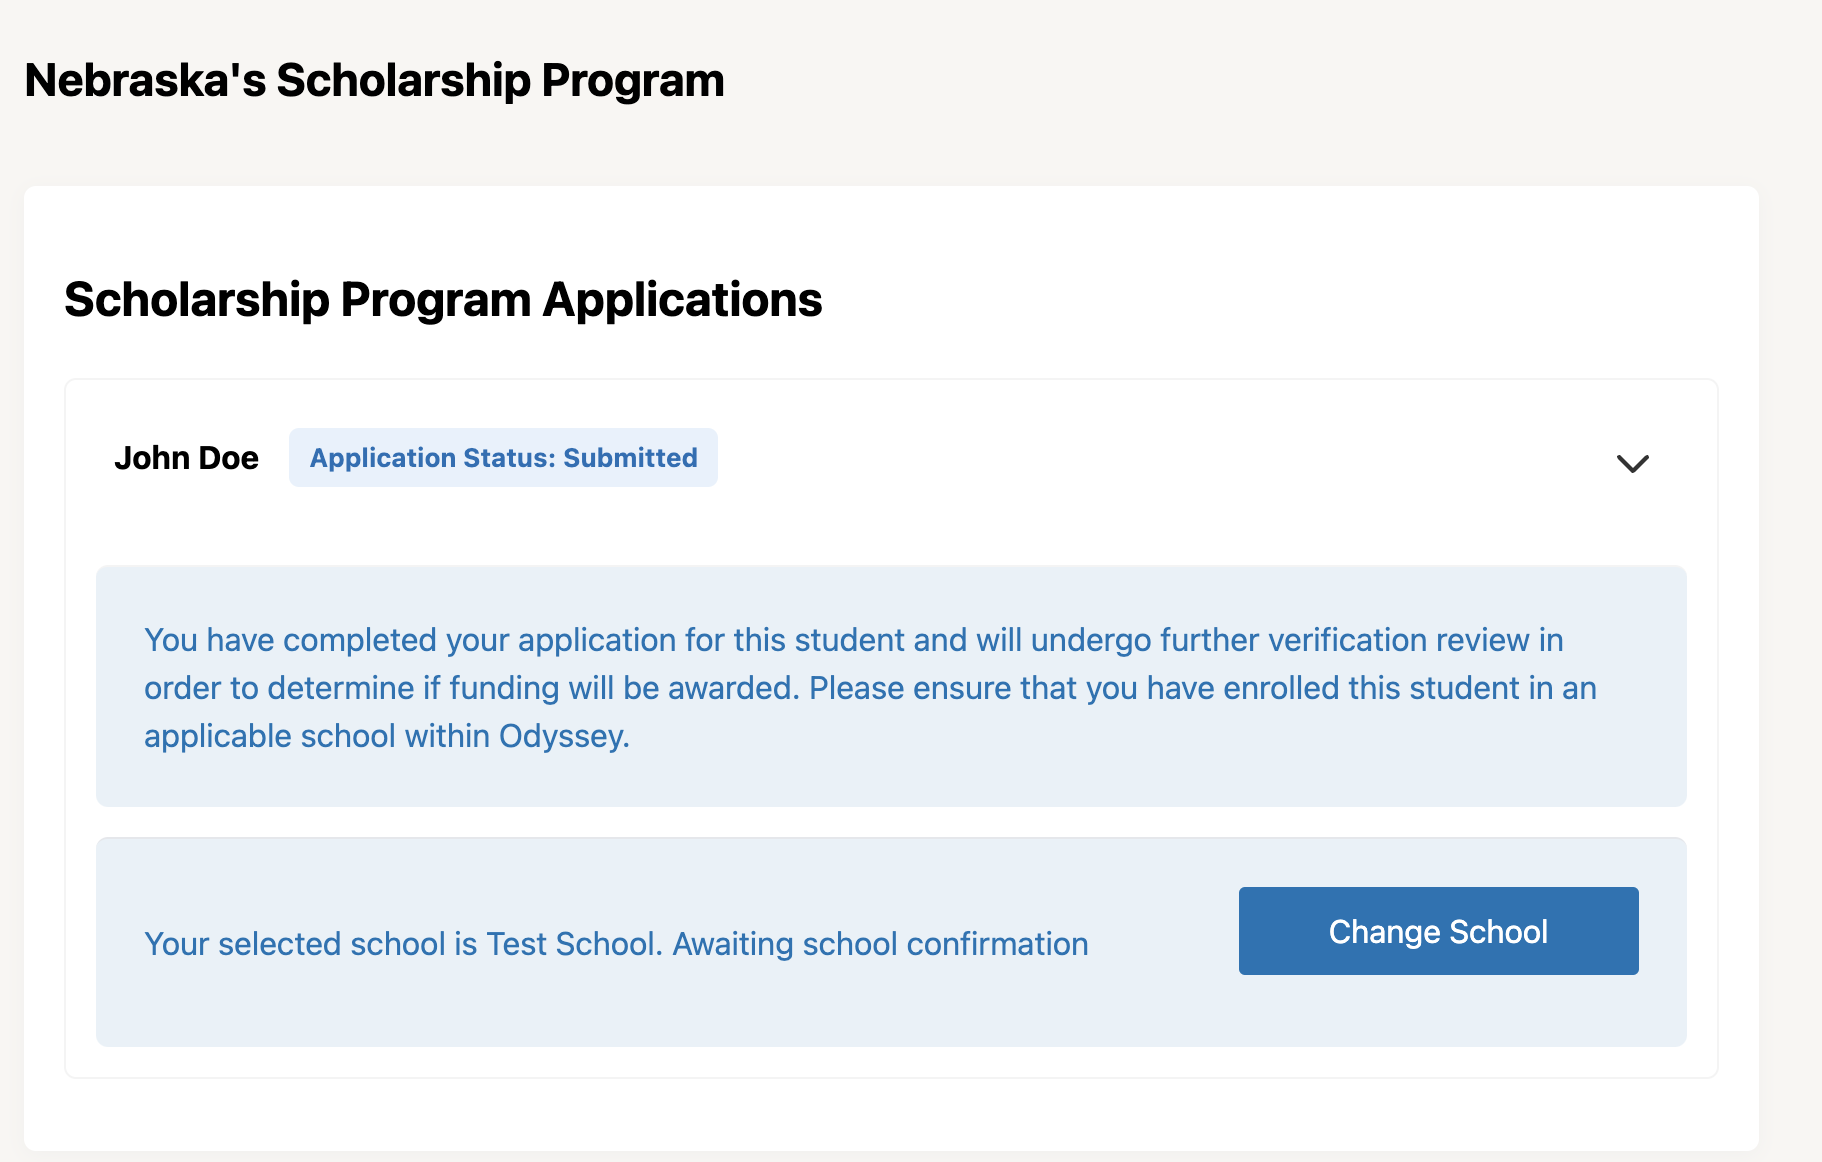Click the word 'Odyssey' in the notice
This screenshot has height=1162, width=1822.
(x=563, y=737)
